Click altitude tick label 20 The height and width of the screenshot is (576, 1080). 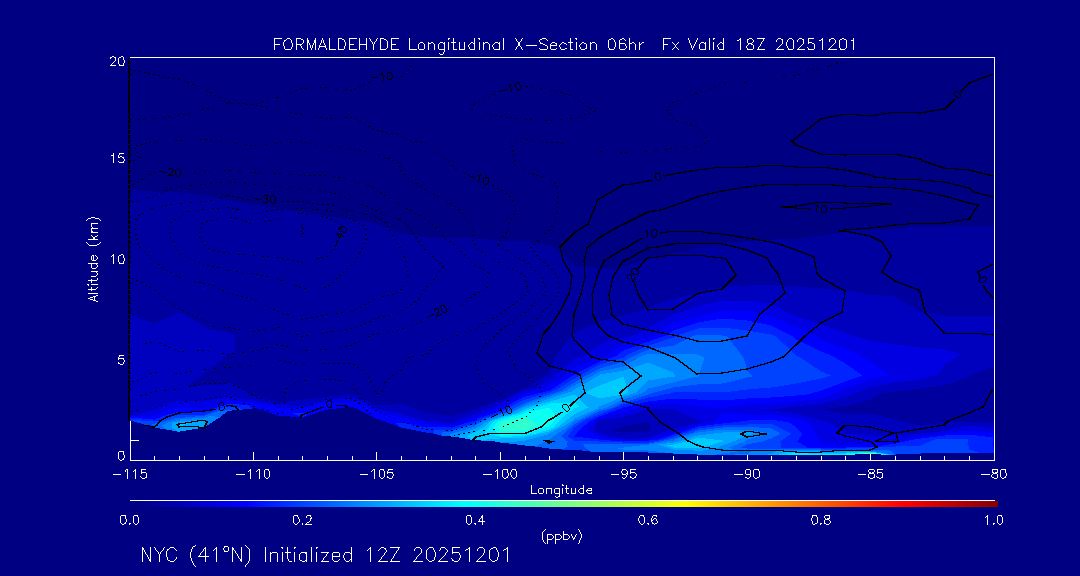[x=116, y=61]
